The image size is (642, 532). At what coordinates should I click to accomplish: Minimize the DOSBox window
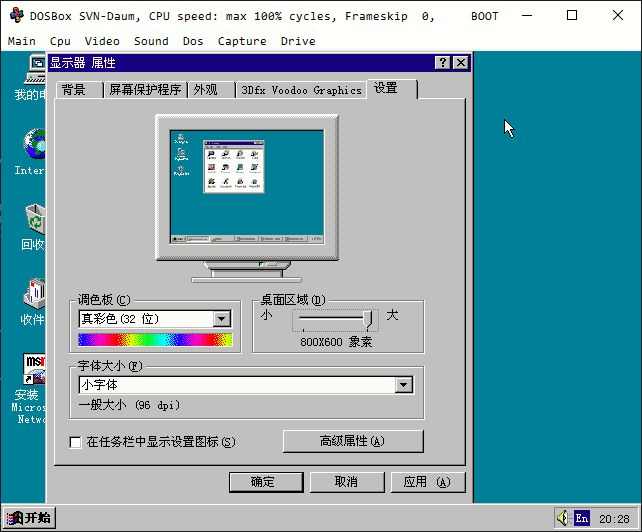coord(527,16)
